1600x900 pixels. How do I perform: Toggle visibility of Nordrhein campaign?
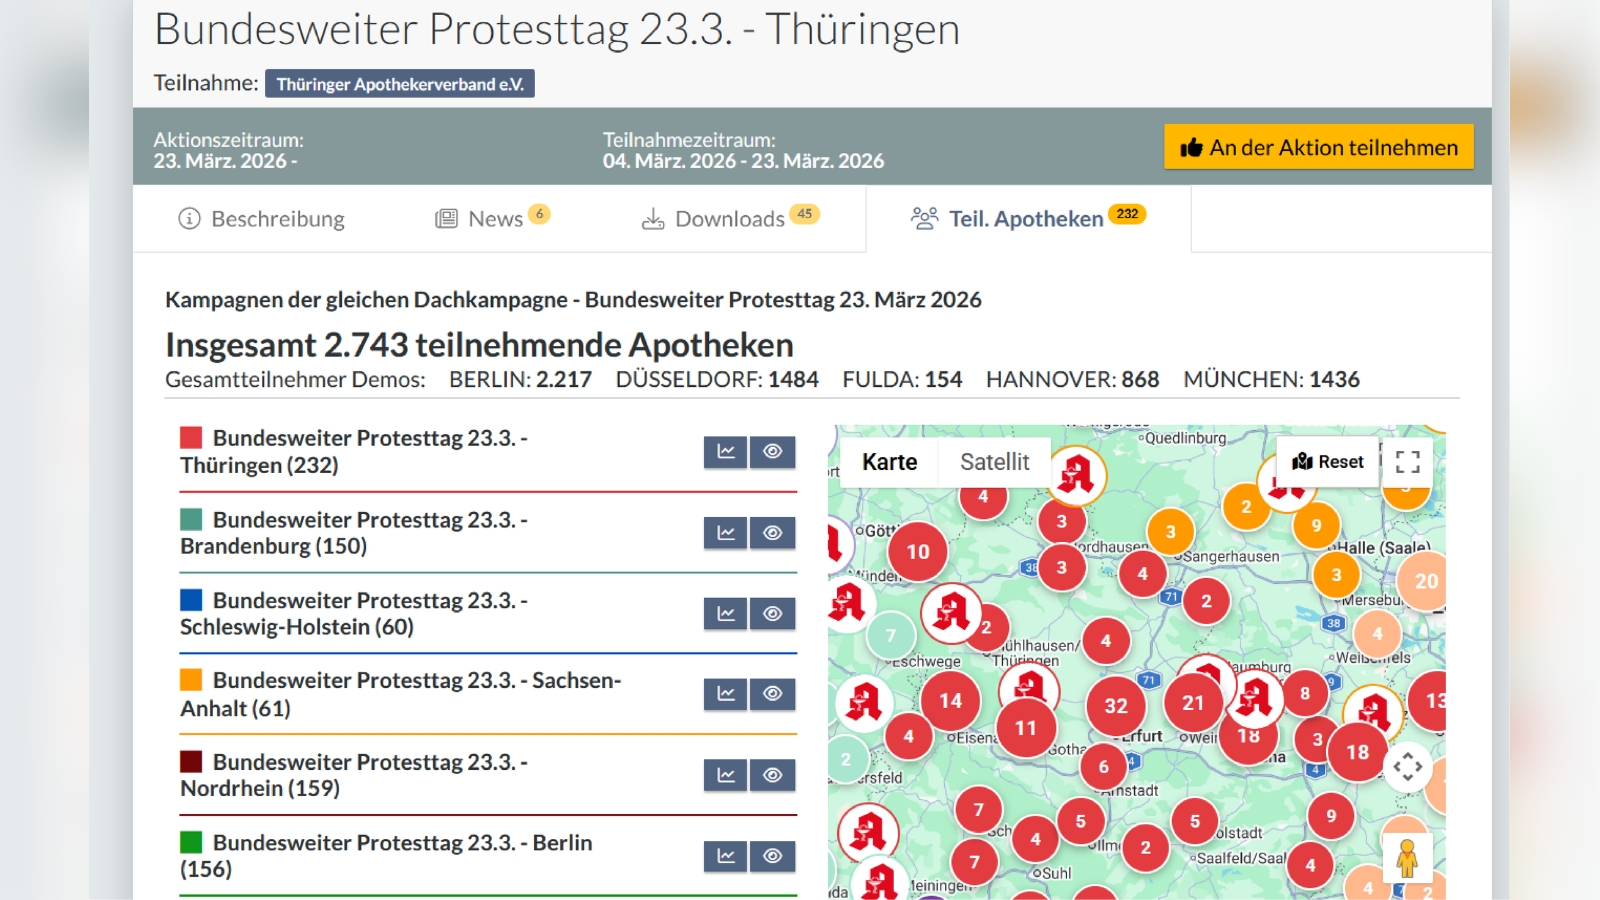[772, 775]
